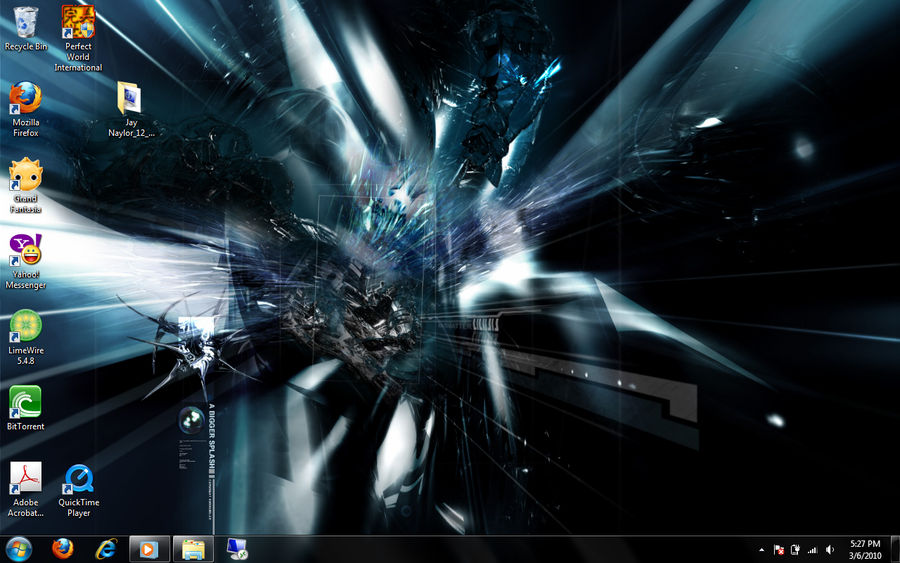Image resolution: width=900 pixels, height=563 pixels.
Task: Click the Mozilla Firefox desktop shortcut
Action: click(x=25, y=109)
